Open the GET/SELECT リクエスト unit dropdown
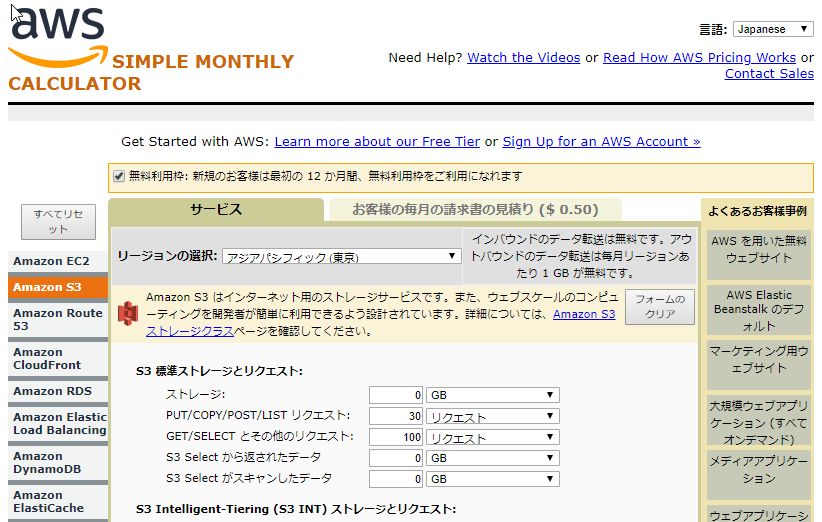Viewport: 822px width, 522px height. pos(492,437)
